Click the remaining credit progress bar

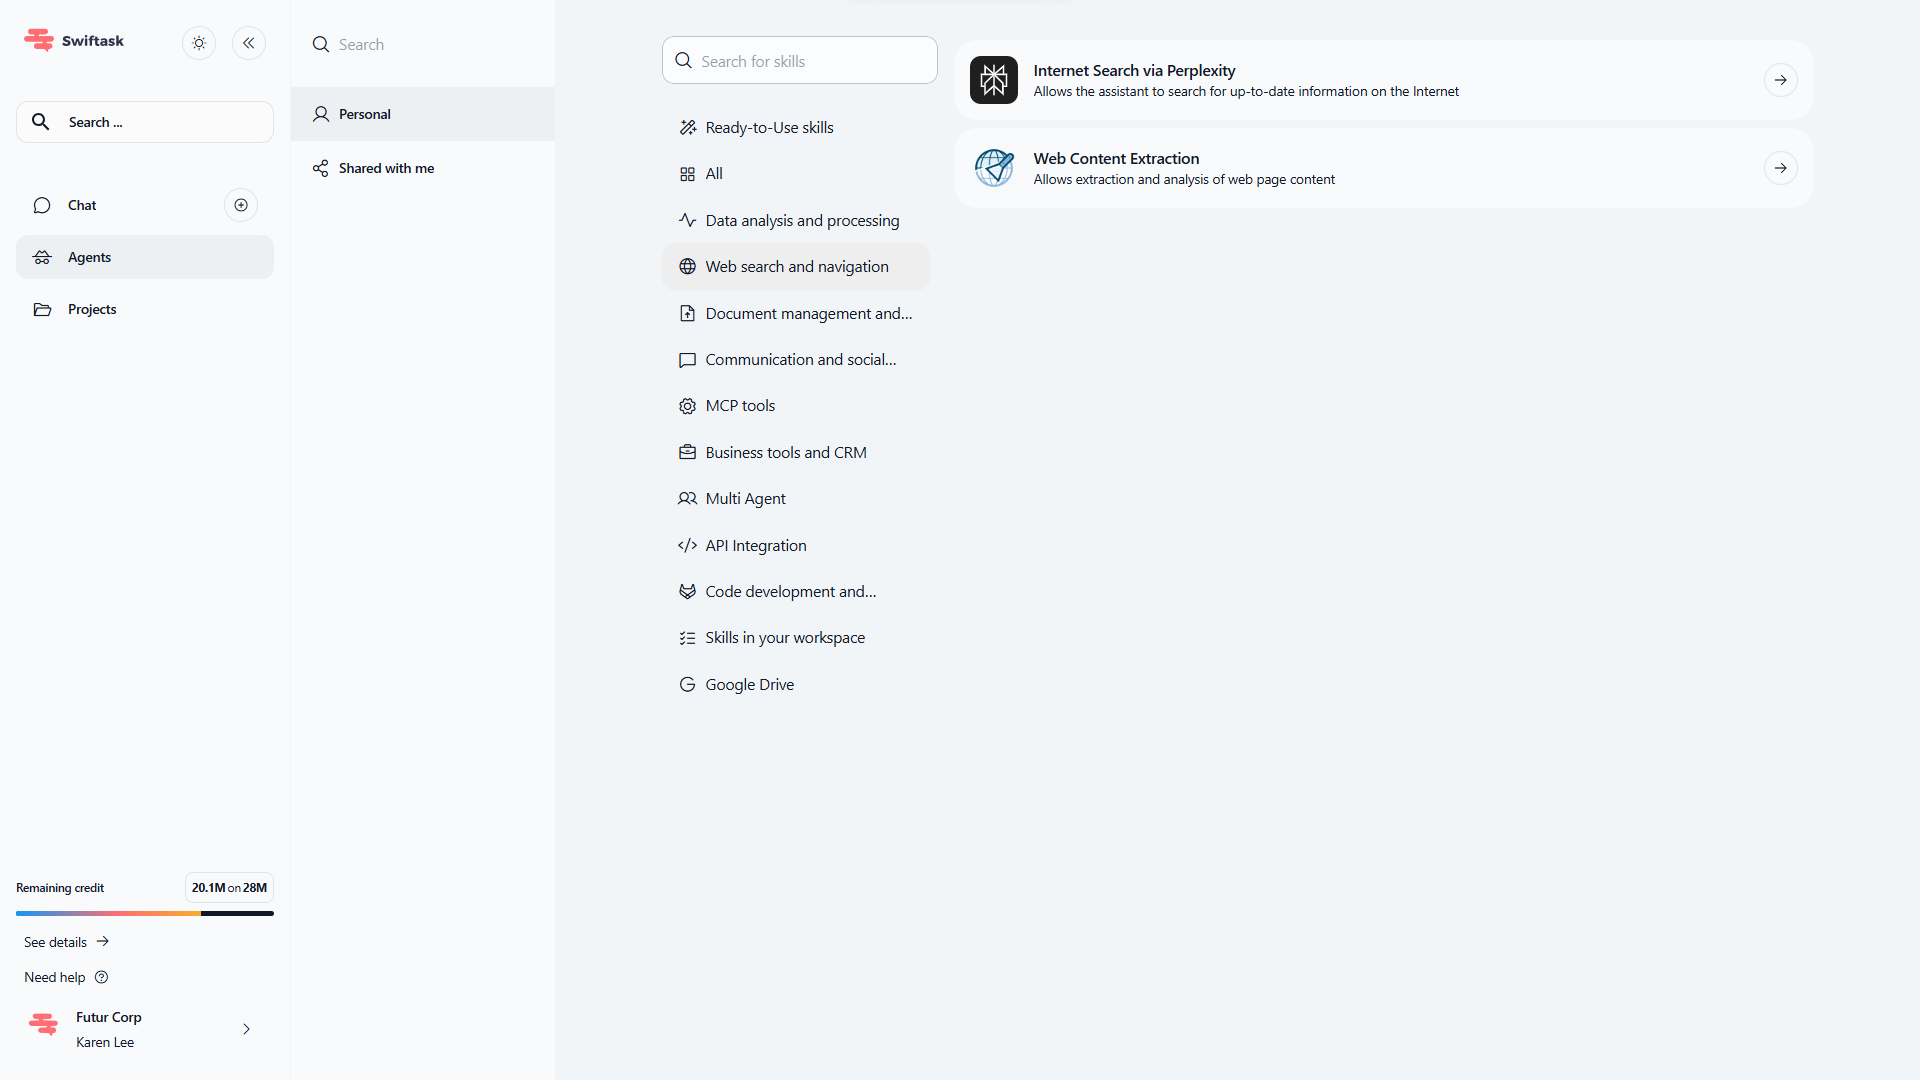145,913
